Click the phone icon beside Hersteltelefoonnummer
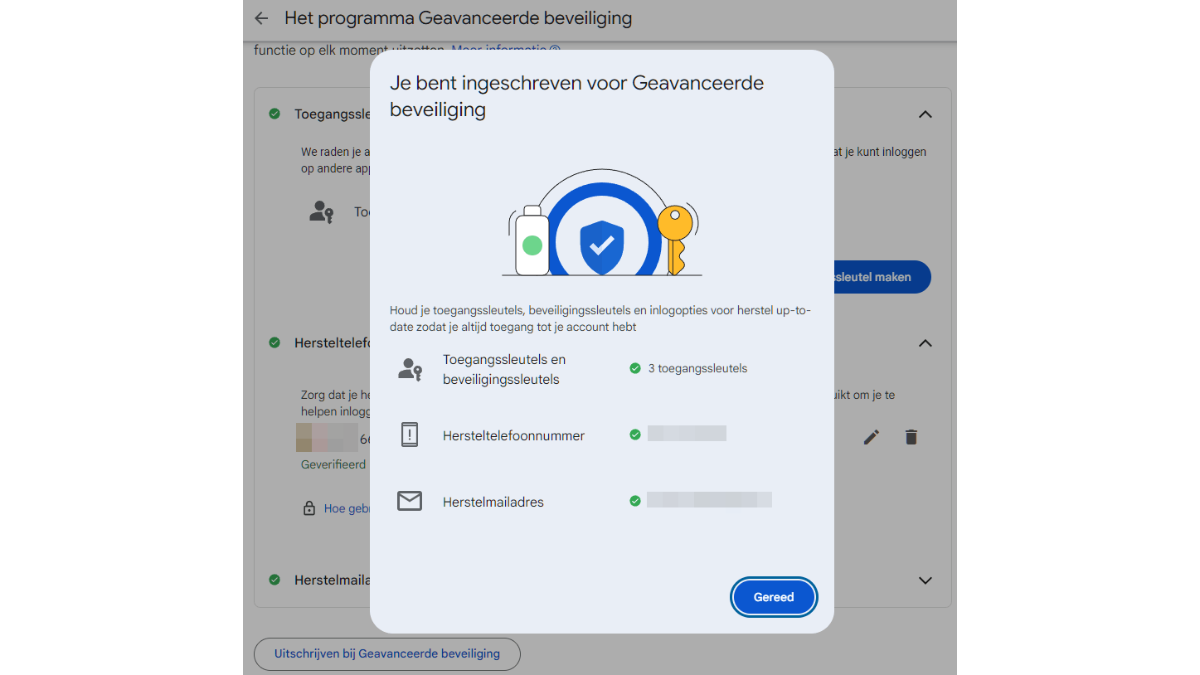Viewport: 1200px width, 675px height. 409,435
